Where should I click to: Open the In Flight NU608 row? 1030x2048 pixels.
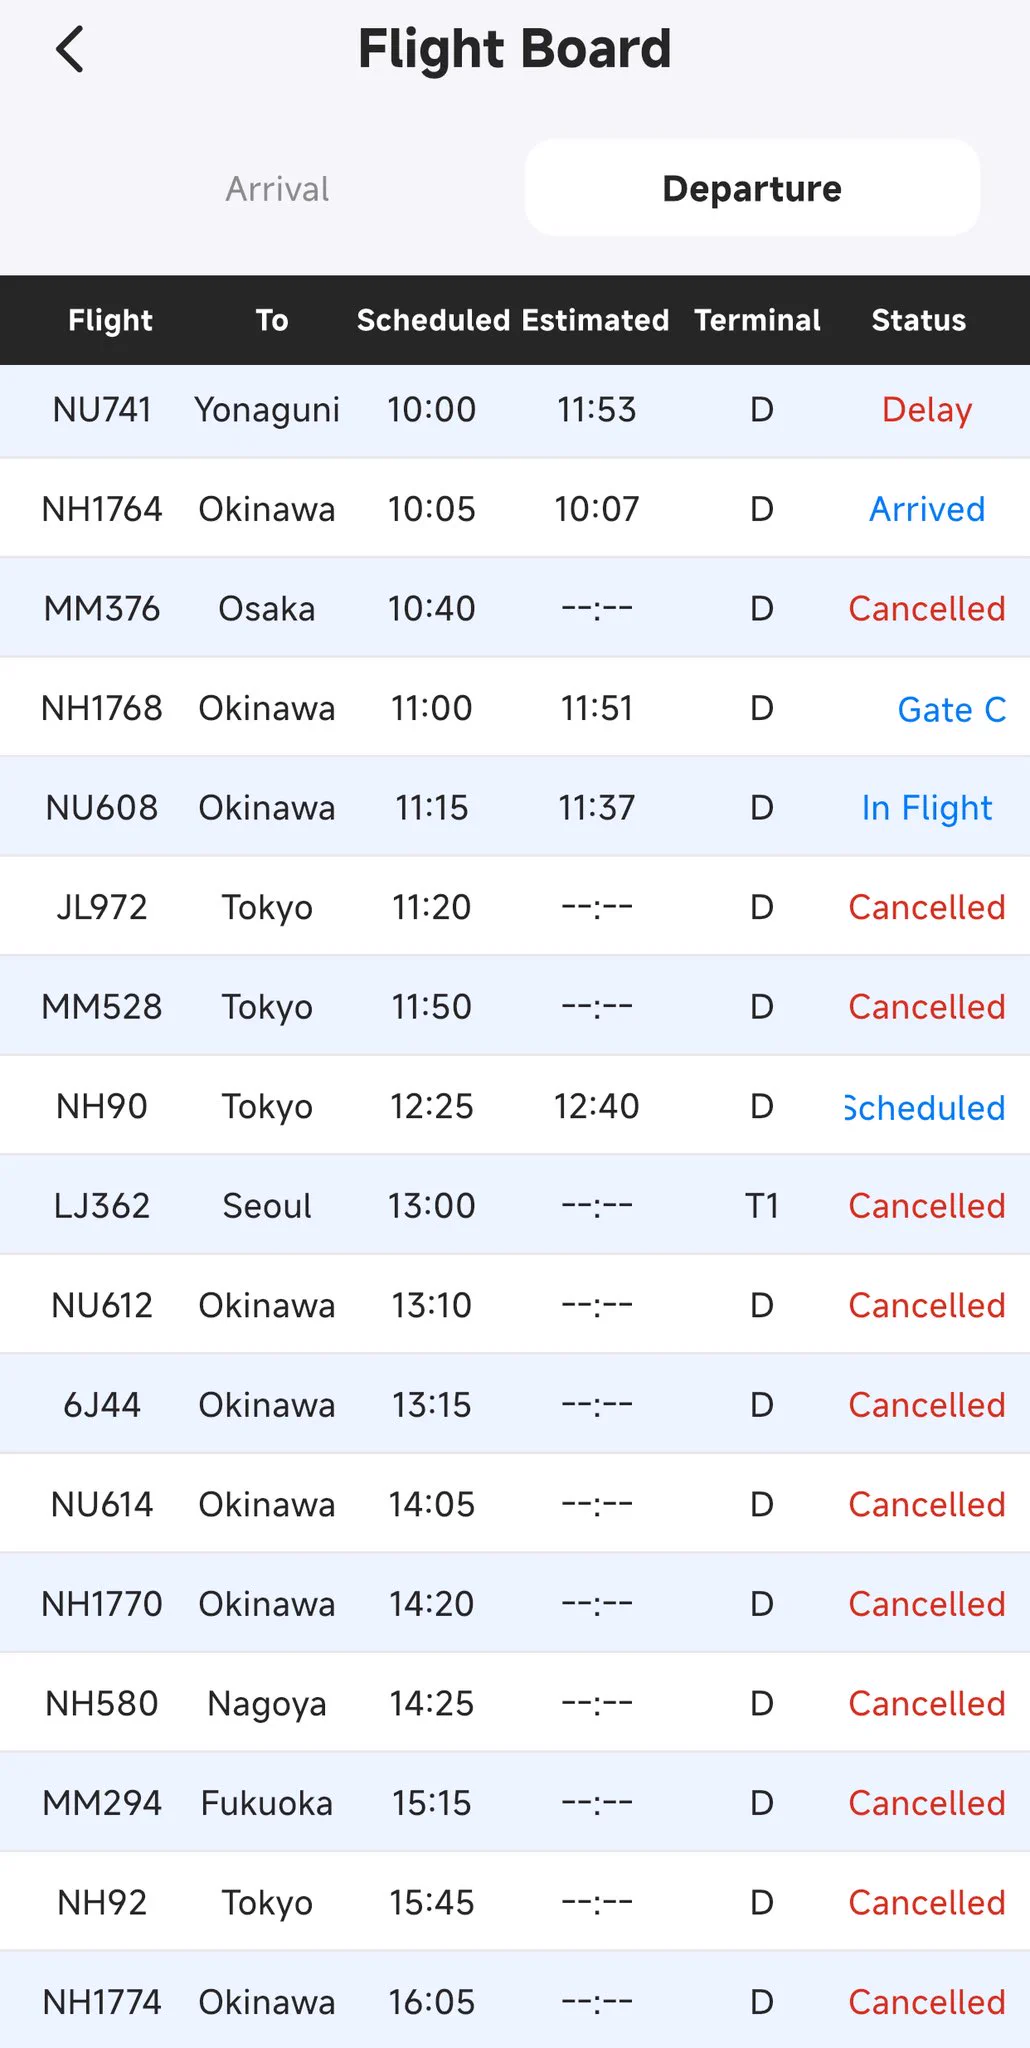(515, 807)
